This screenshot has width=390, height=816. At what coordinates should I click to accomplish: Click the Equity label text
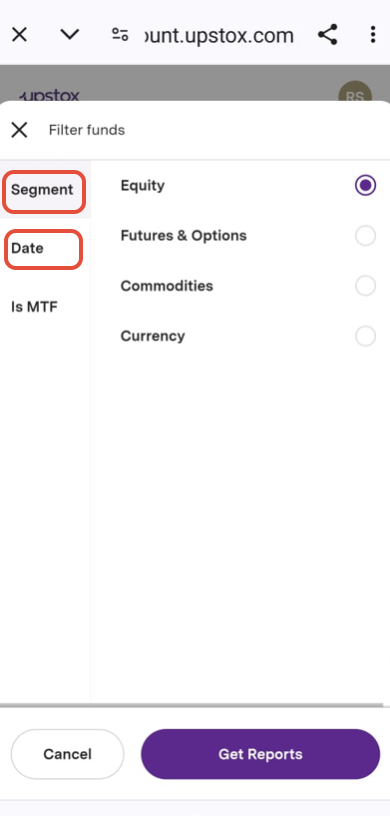tap(143, 185)
